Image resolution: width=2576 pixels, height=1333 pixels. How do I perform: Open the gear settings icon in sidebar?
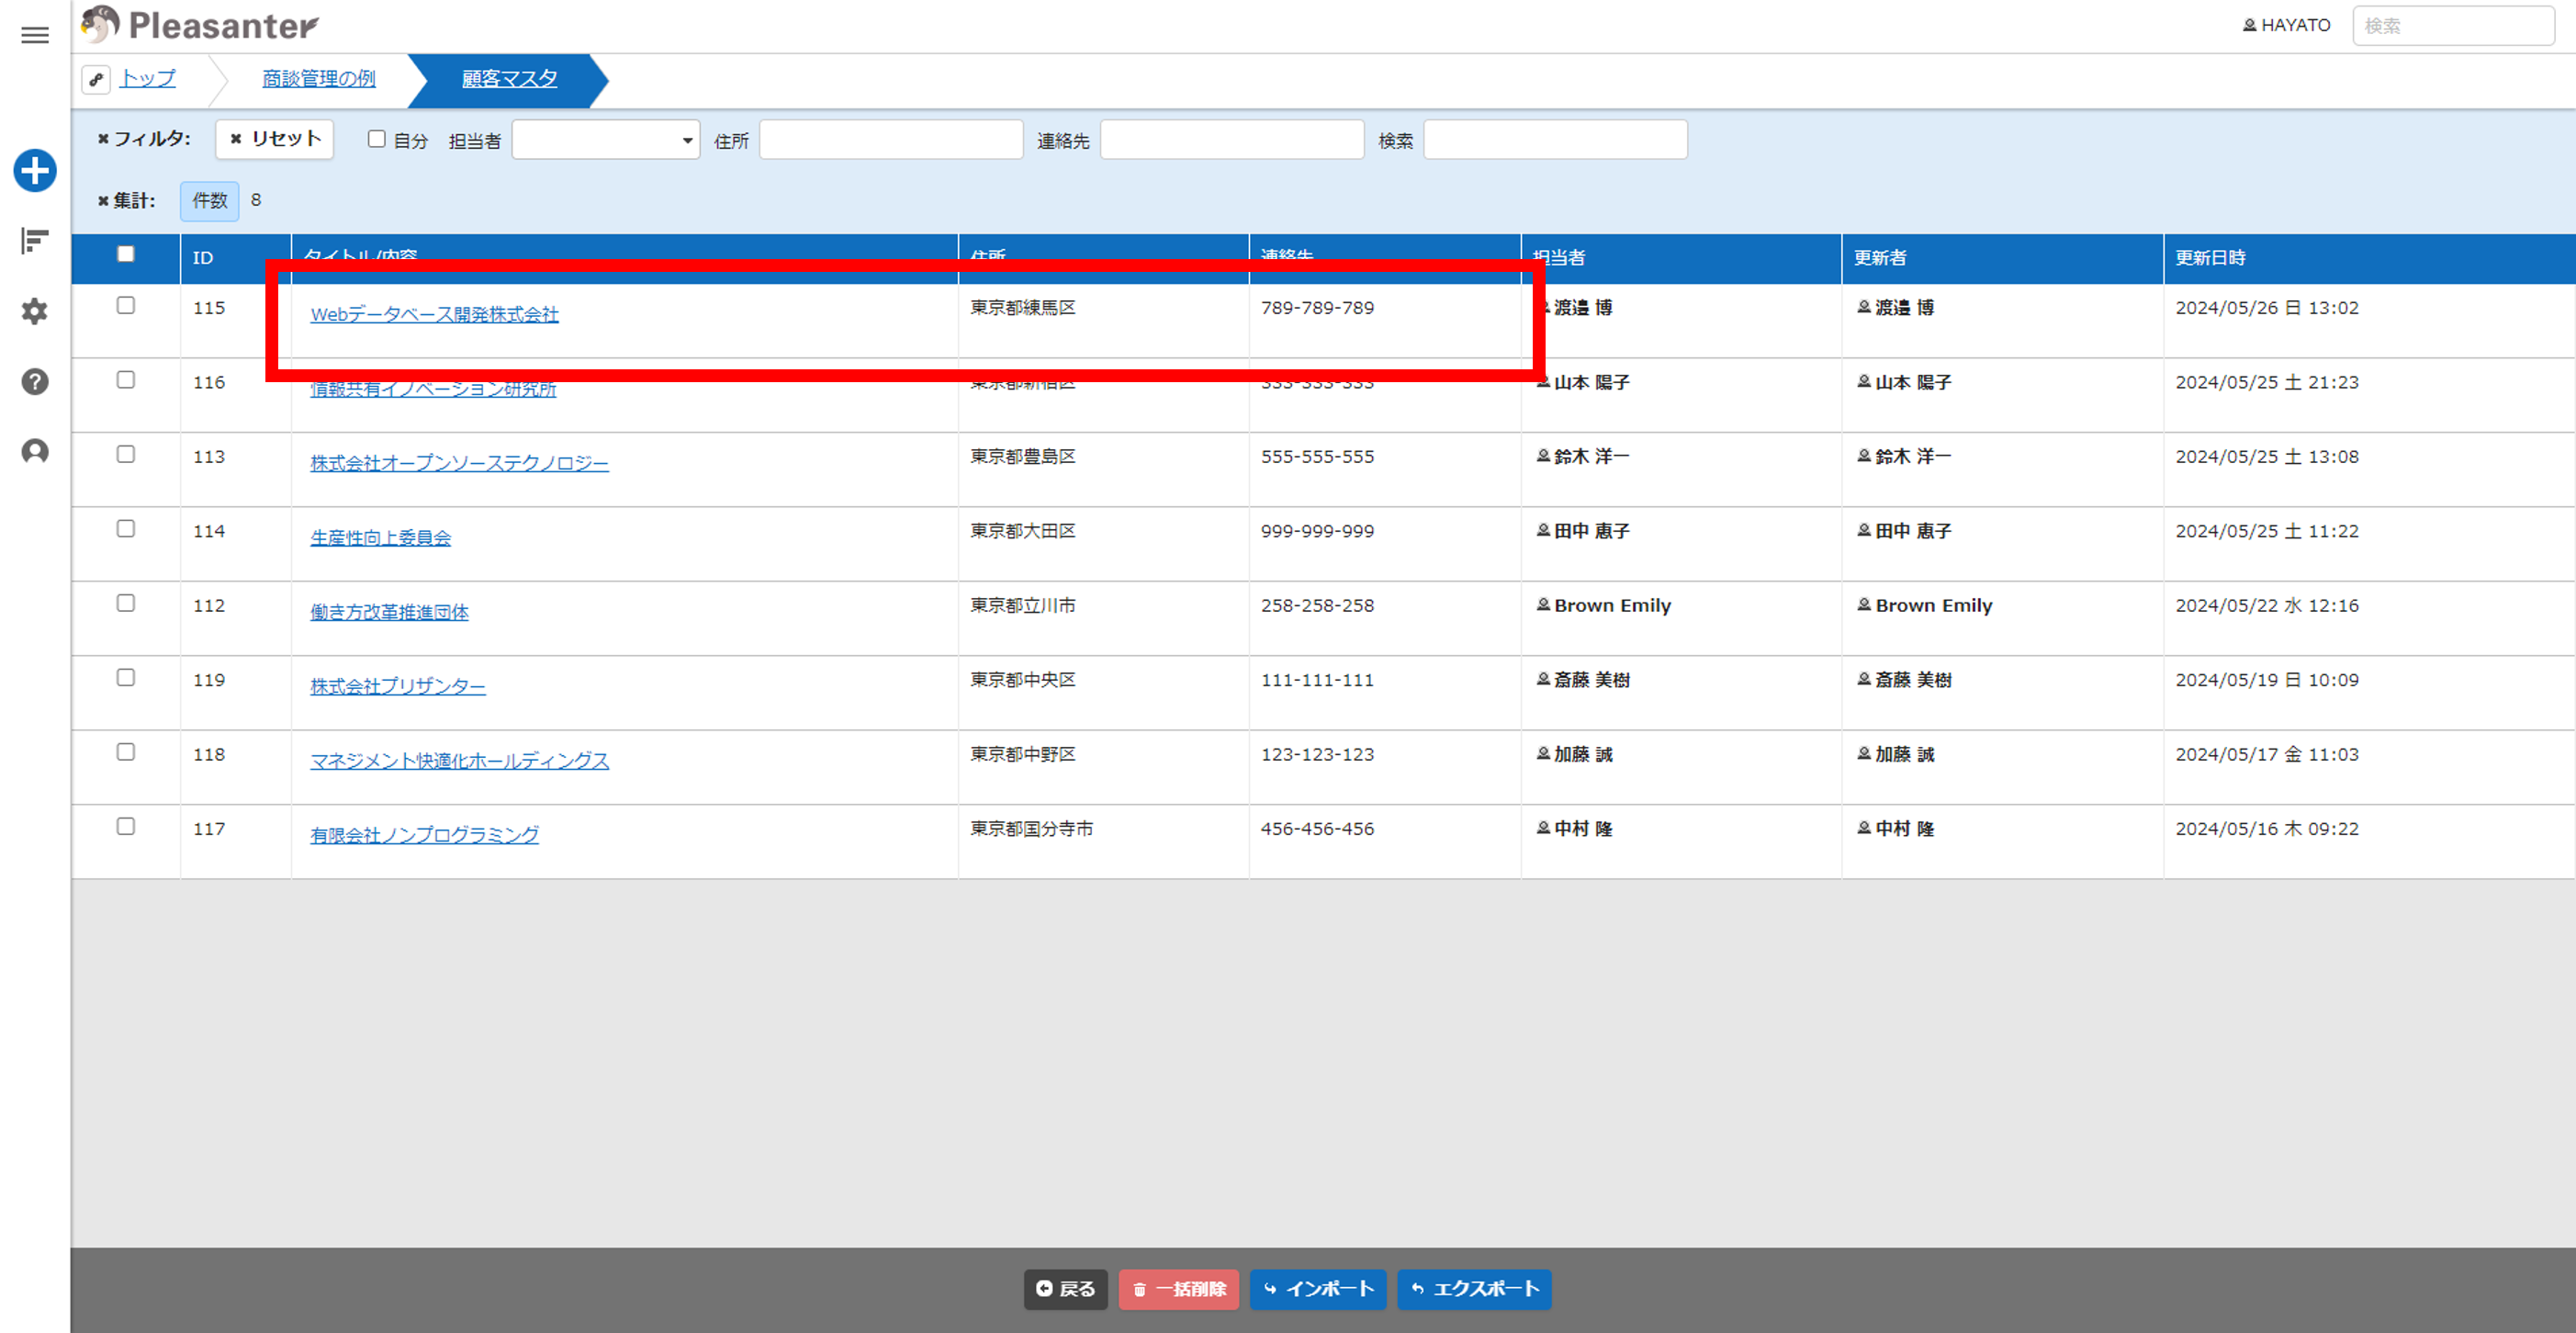click(x=35, y=311)
